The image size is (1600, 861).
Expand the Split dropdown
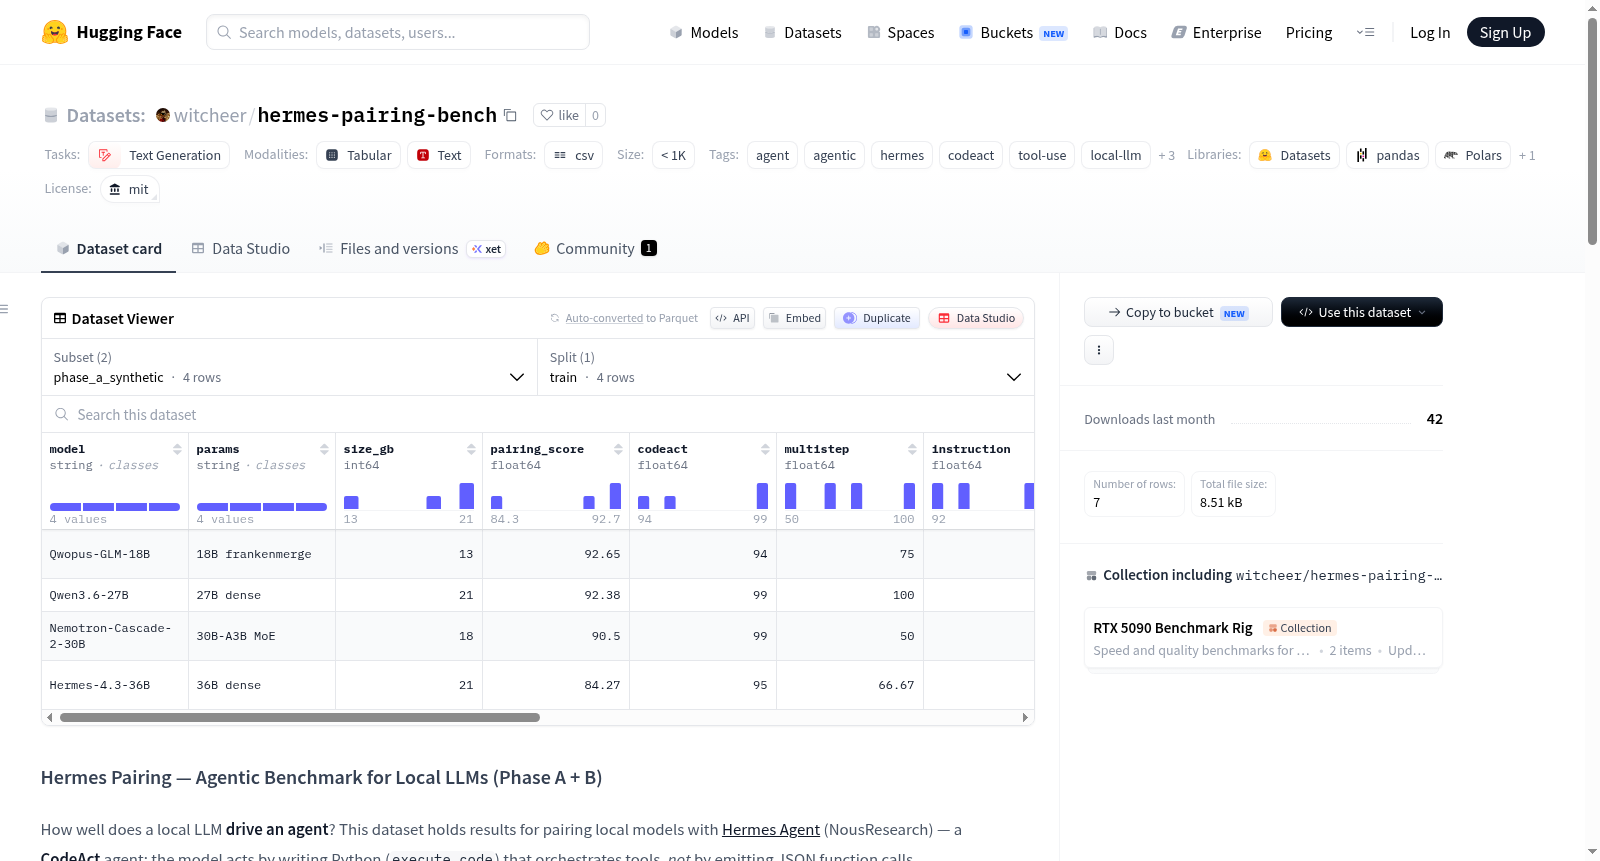(786, 367)
